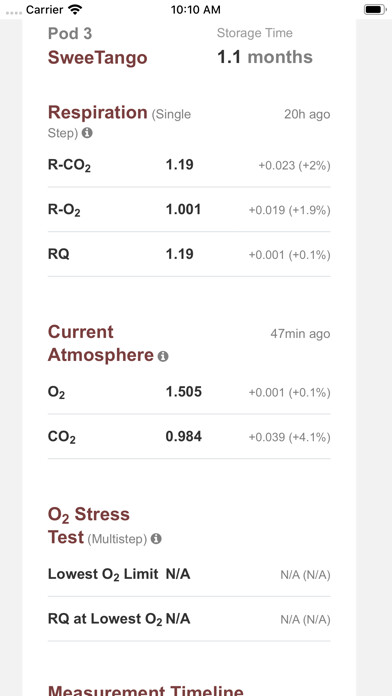Select the R-CO2 row
The width and height of the screenshot is (392, 696).
[x=189, y=165]
